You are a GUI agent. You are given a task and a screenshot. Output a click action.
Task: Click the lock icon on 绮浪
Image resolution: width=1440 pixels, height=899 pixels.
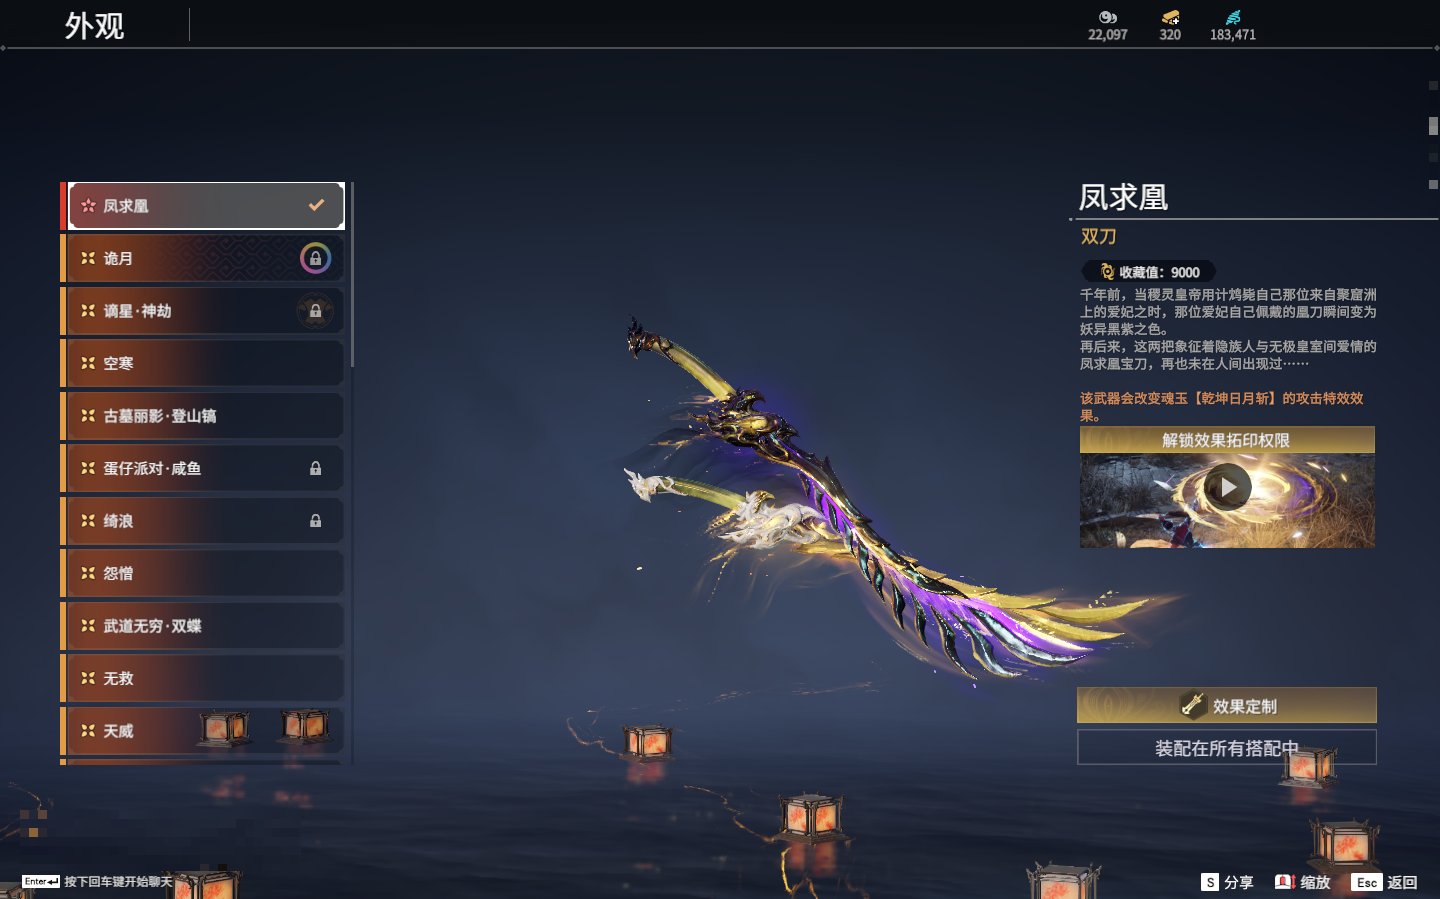point(315,521)
